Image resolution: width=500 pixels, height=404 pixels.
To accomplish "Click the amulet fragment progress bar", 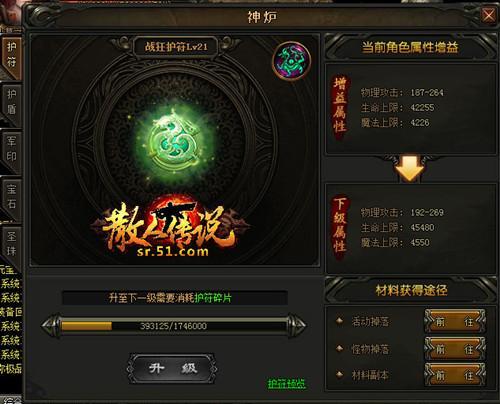I will [173, 326].
